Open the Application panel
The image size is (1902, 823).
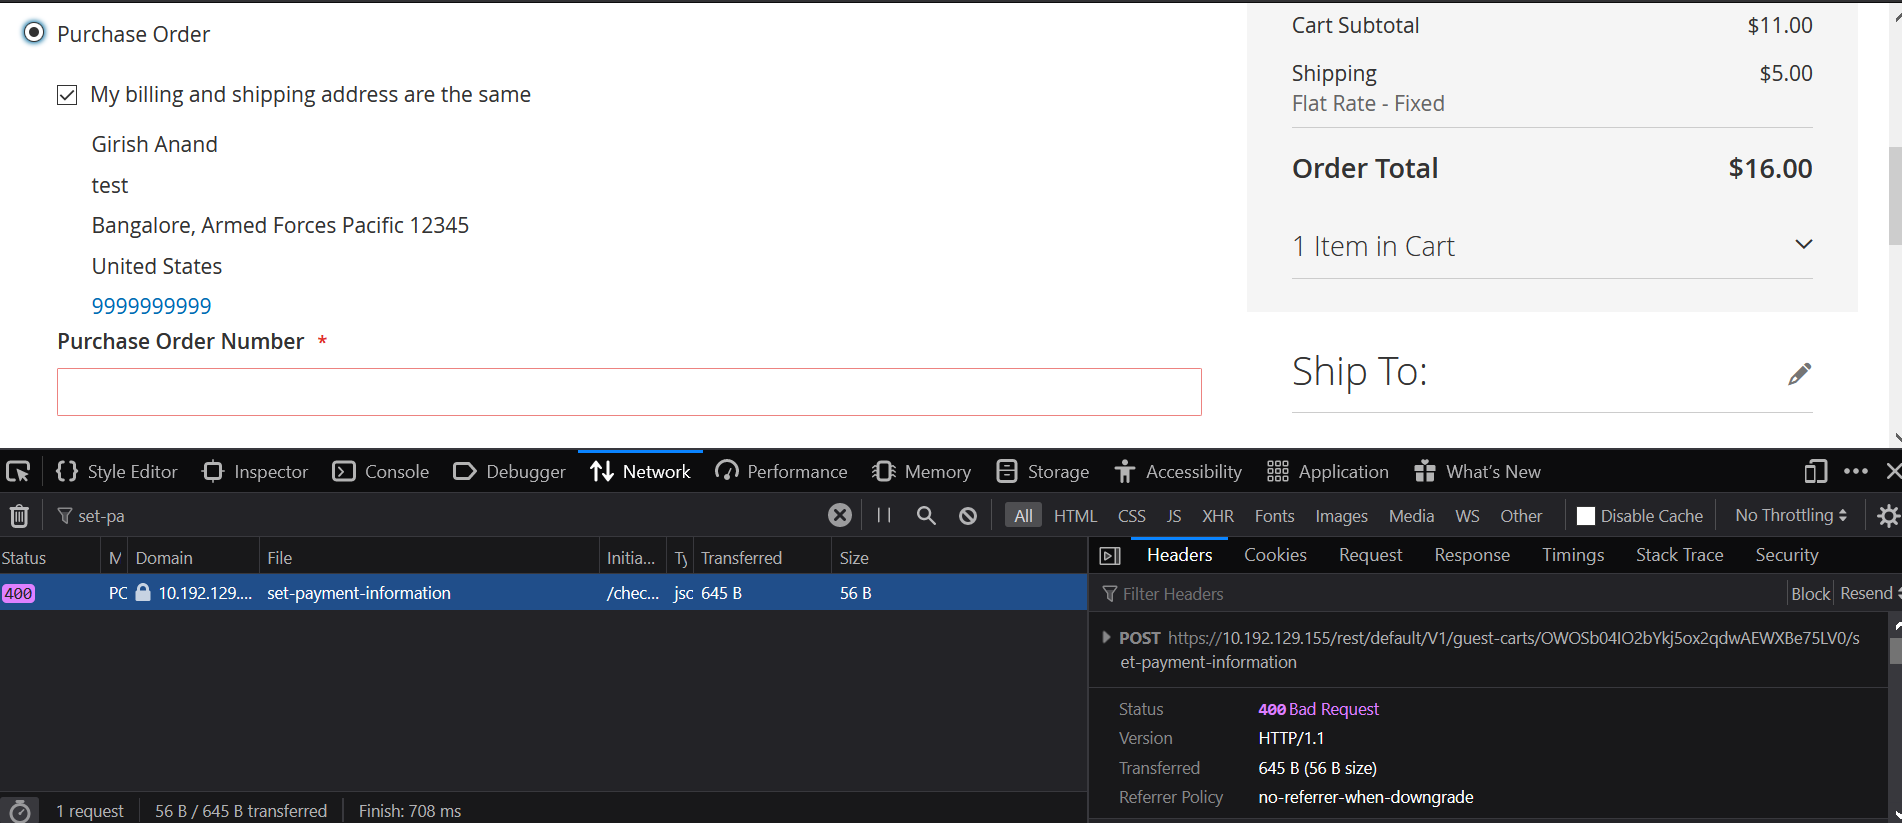1327,471
